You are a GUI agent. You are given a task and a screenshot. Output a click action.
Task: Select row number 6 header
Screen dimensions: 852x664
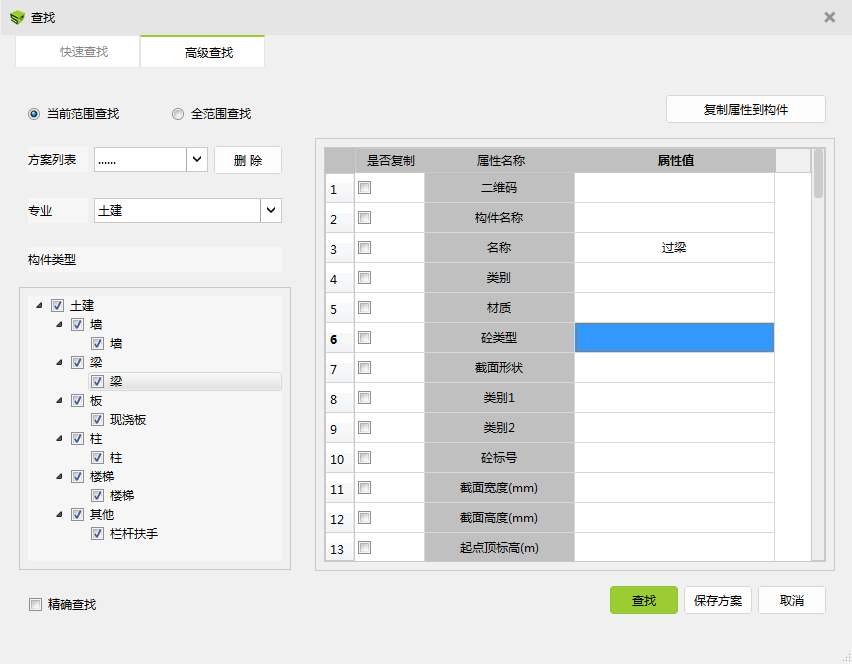click(340, 339)
